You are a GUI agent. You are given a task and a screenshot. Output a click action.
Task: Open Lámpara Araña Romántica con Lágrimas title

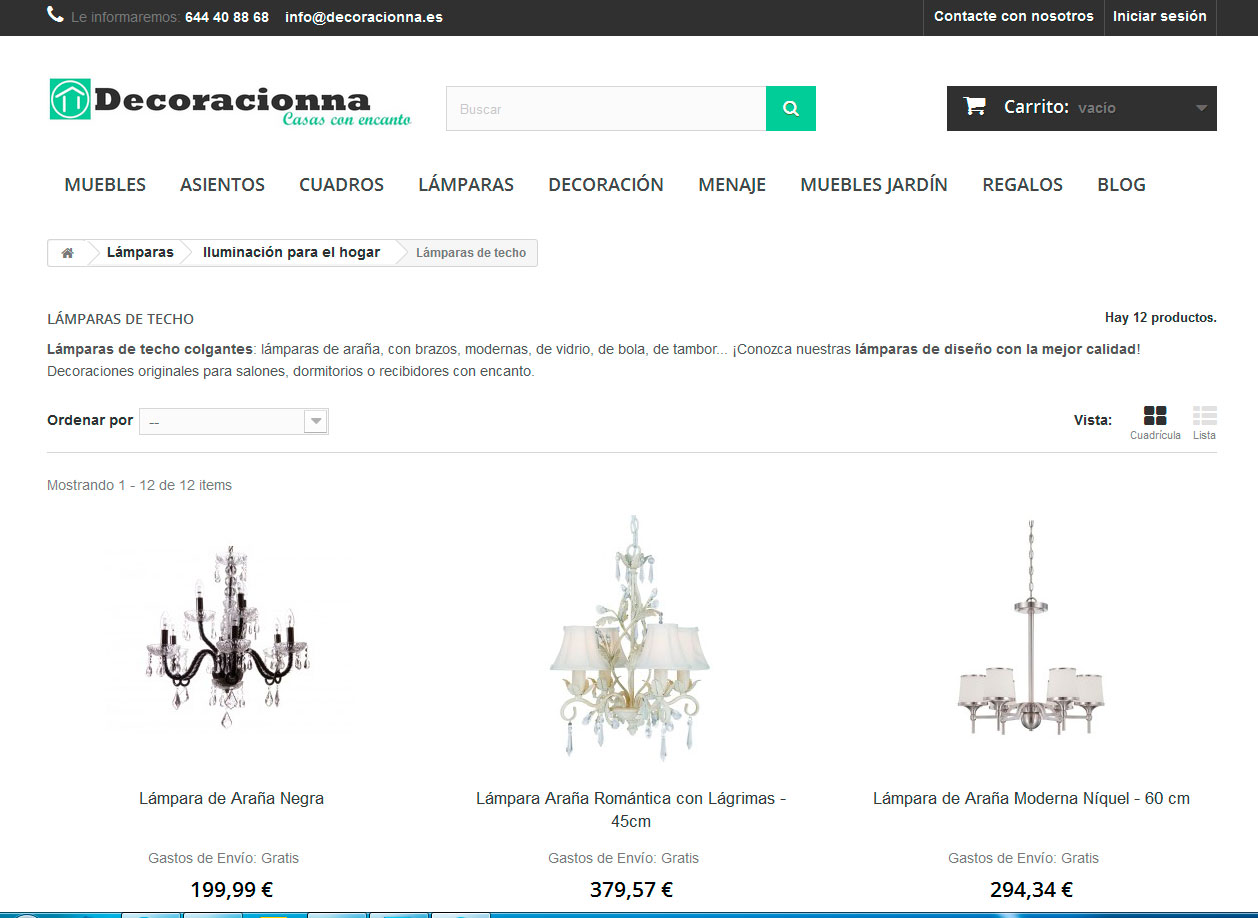(631, 810)
